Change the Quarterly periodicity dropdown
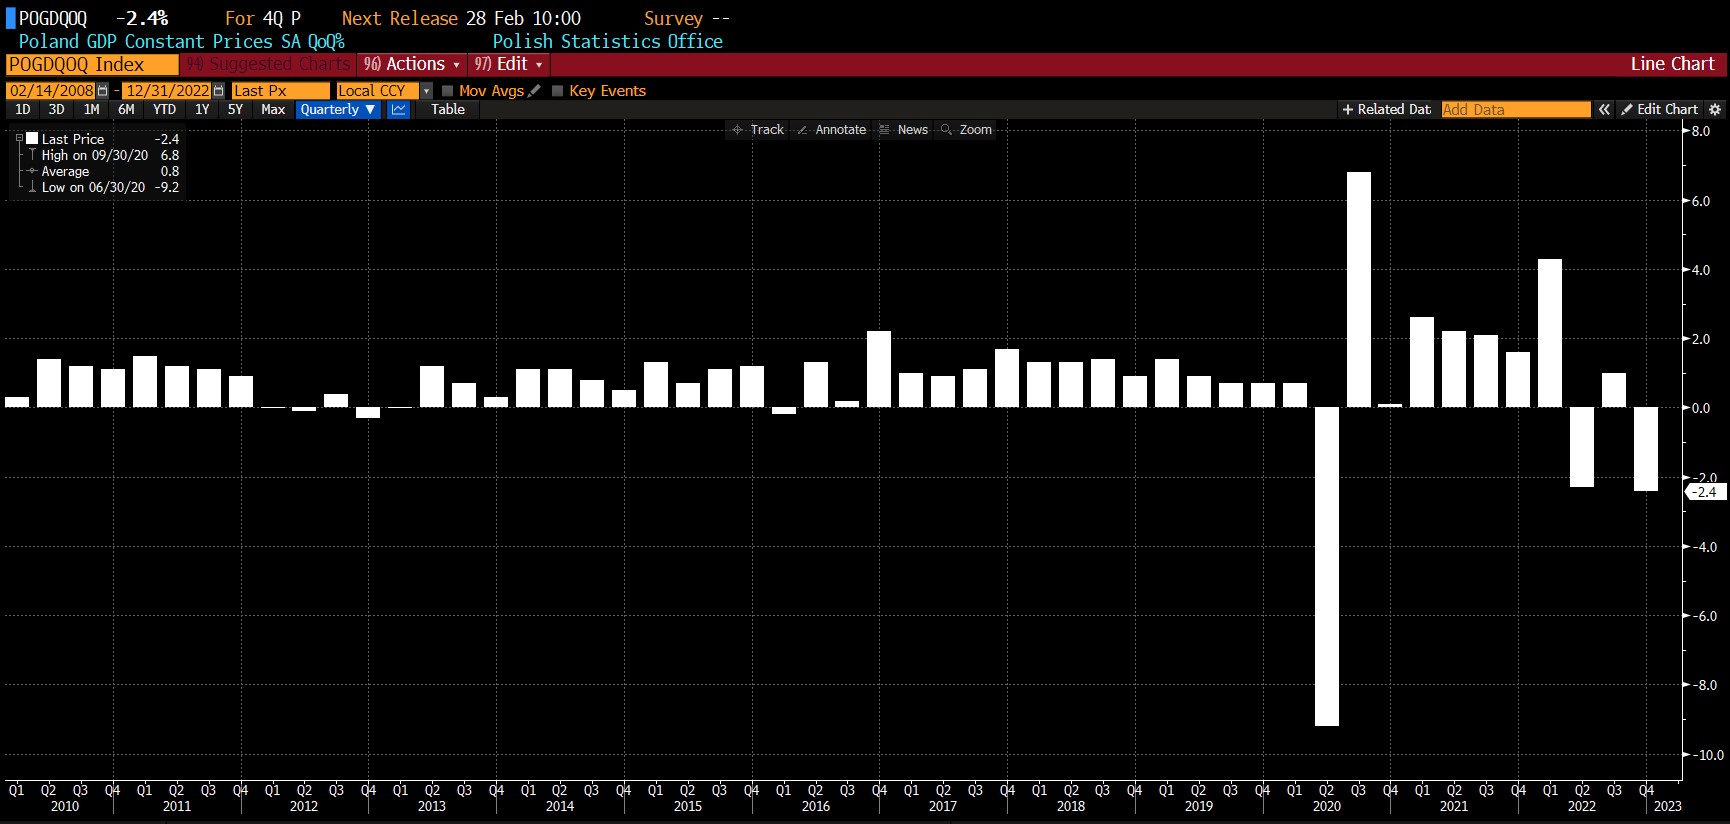 pos(338,110)
